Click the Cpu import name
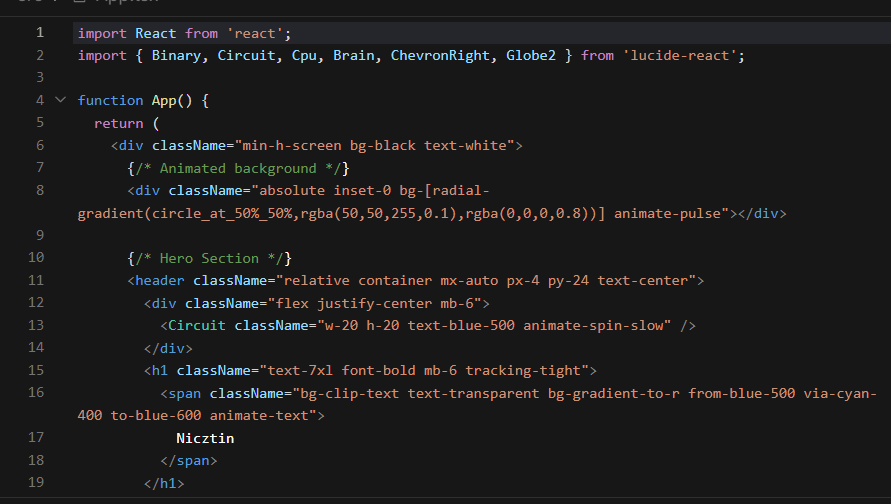 304,56
